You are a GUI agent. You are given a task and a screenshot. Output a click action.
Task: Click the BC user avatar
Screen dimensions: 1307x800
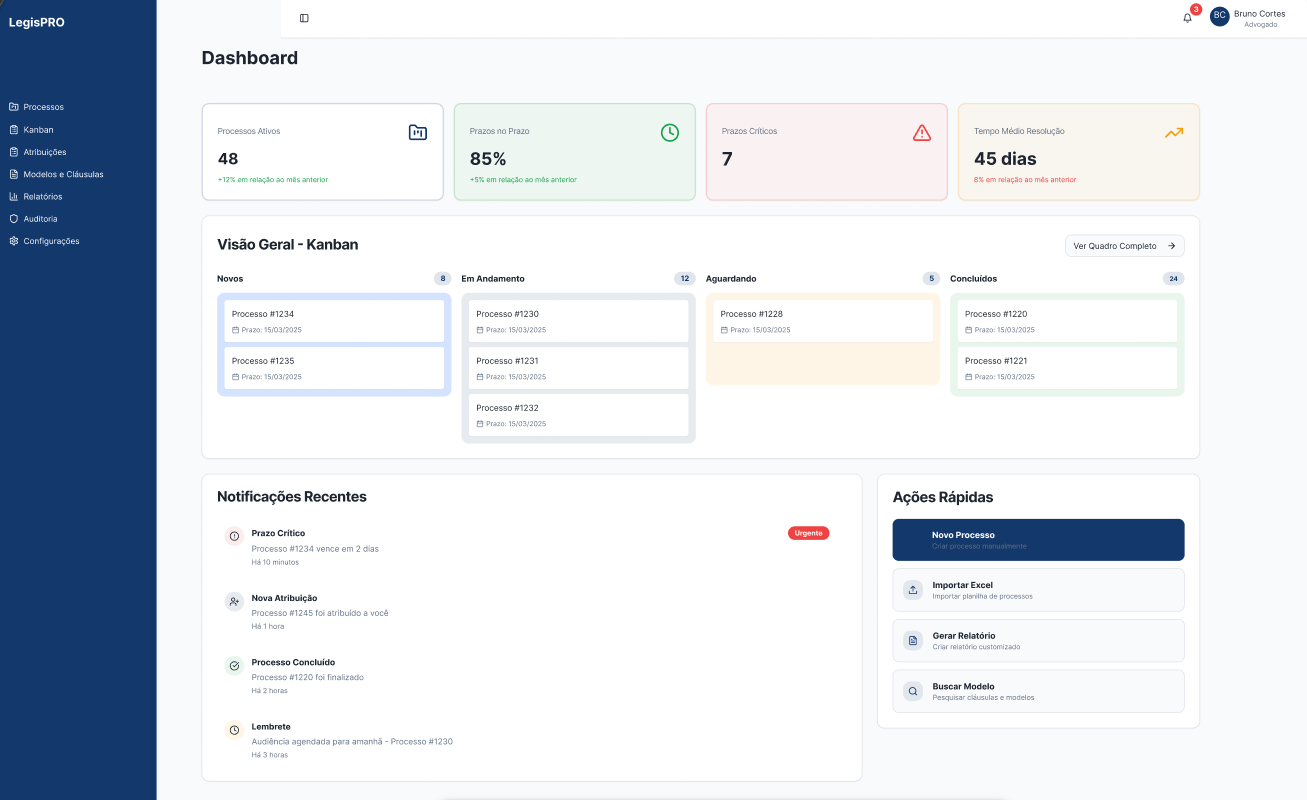(1219, 16)
